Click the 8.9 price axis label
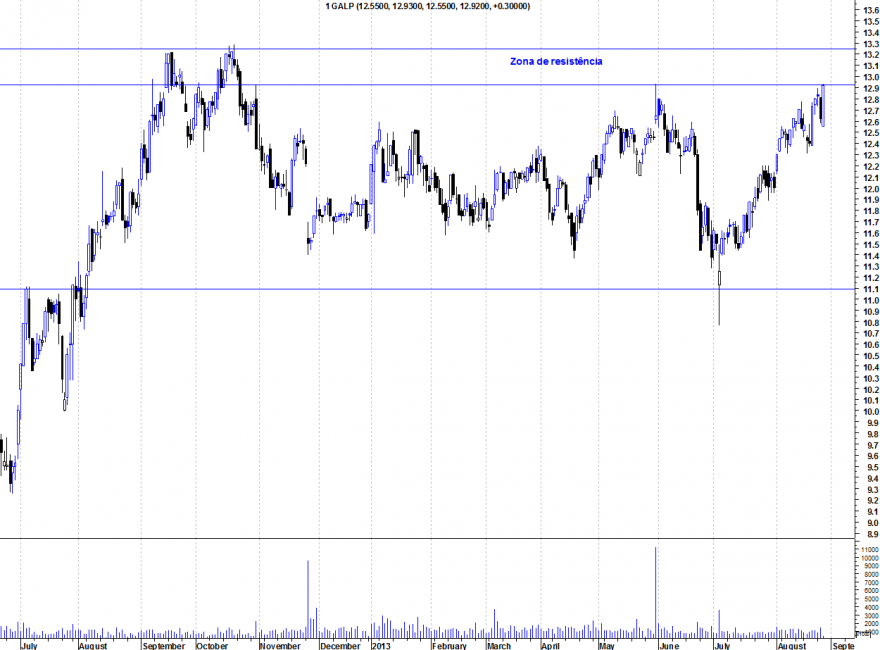880x650 pixels. coord(871,534)
